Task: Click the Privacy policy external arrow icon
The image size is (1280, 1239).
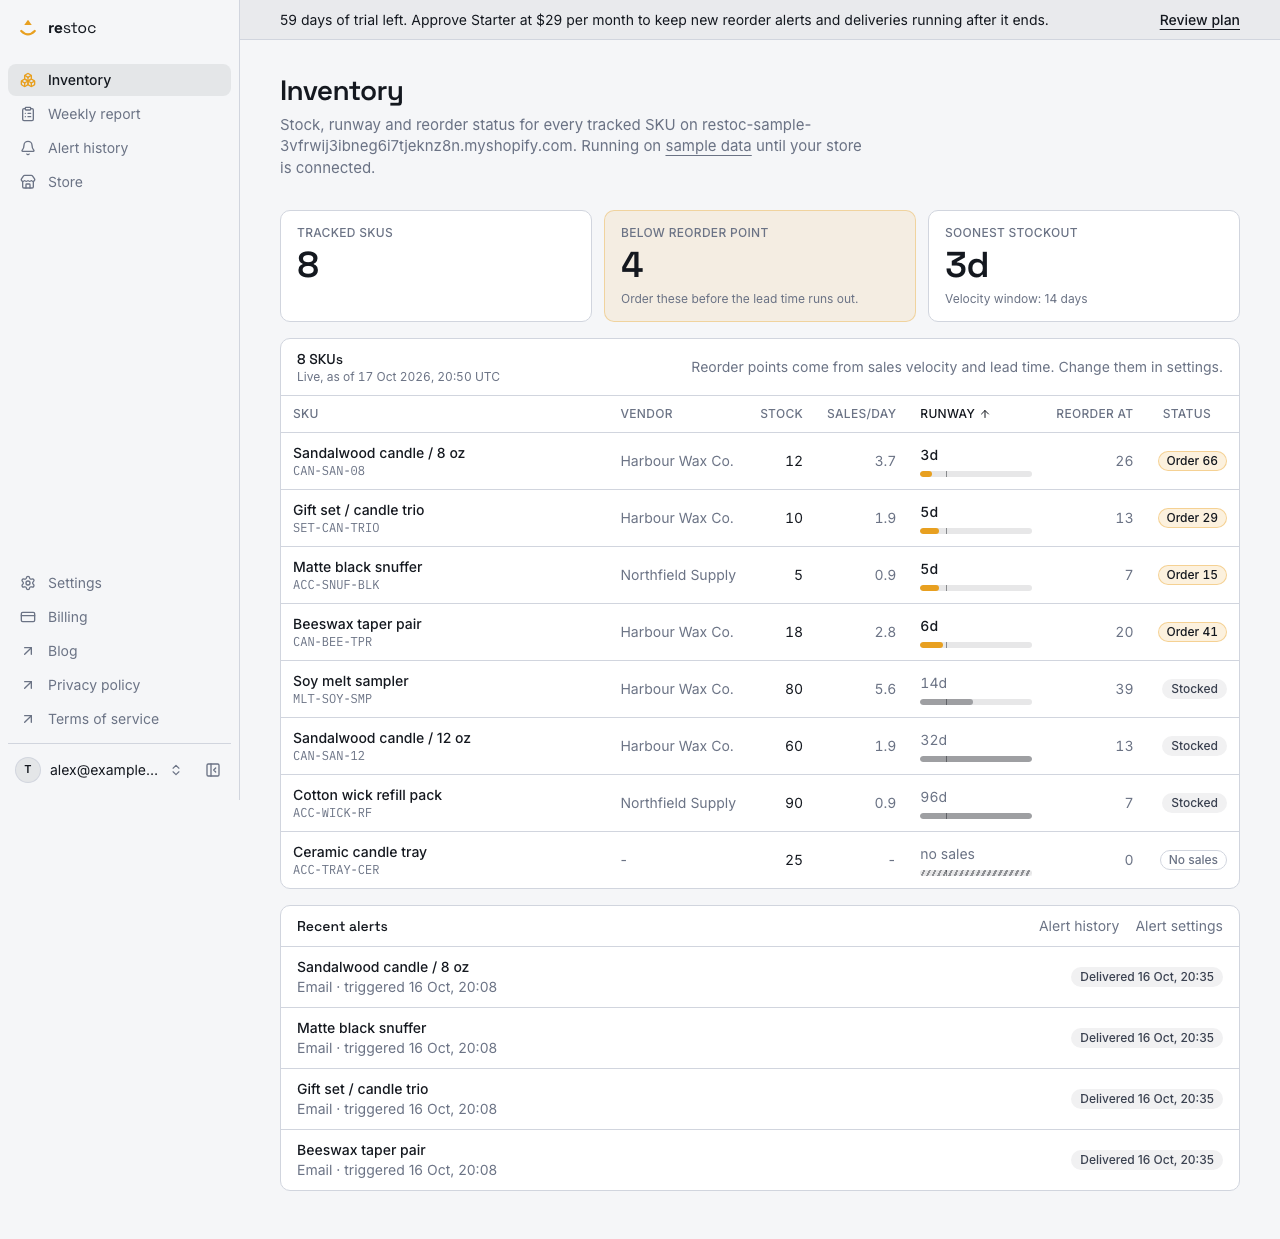Action: [x=28, y=685]
